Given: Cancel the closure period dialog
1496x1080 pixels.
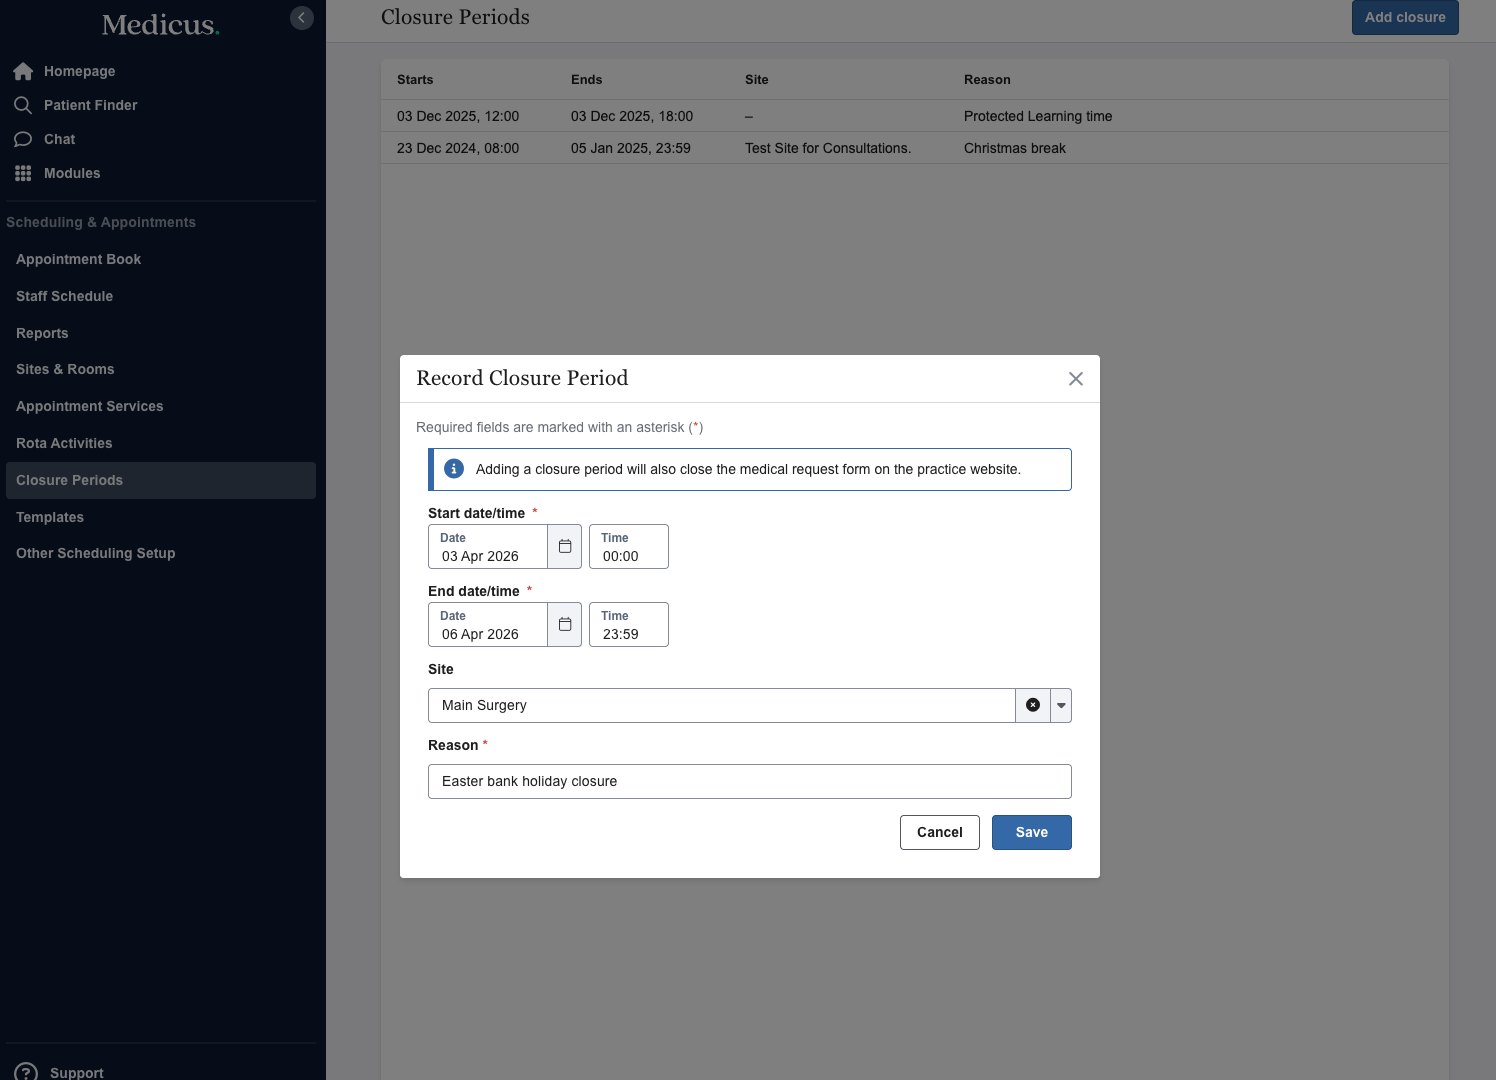Looking at the screenshot, I should (x=939, y=832).
